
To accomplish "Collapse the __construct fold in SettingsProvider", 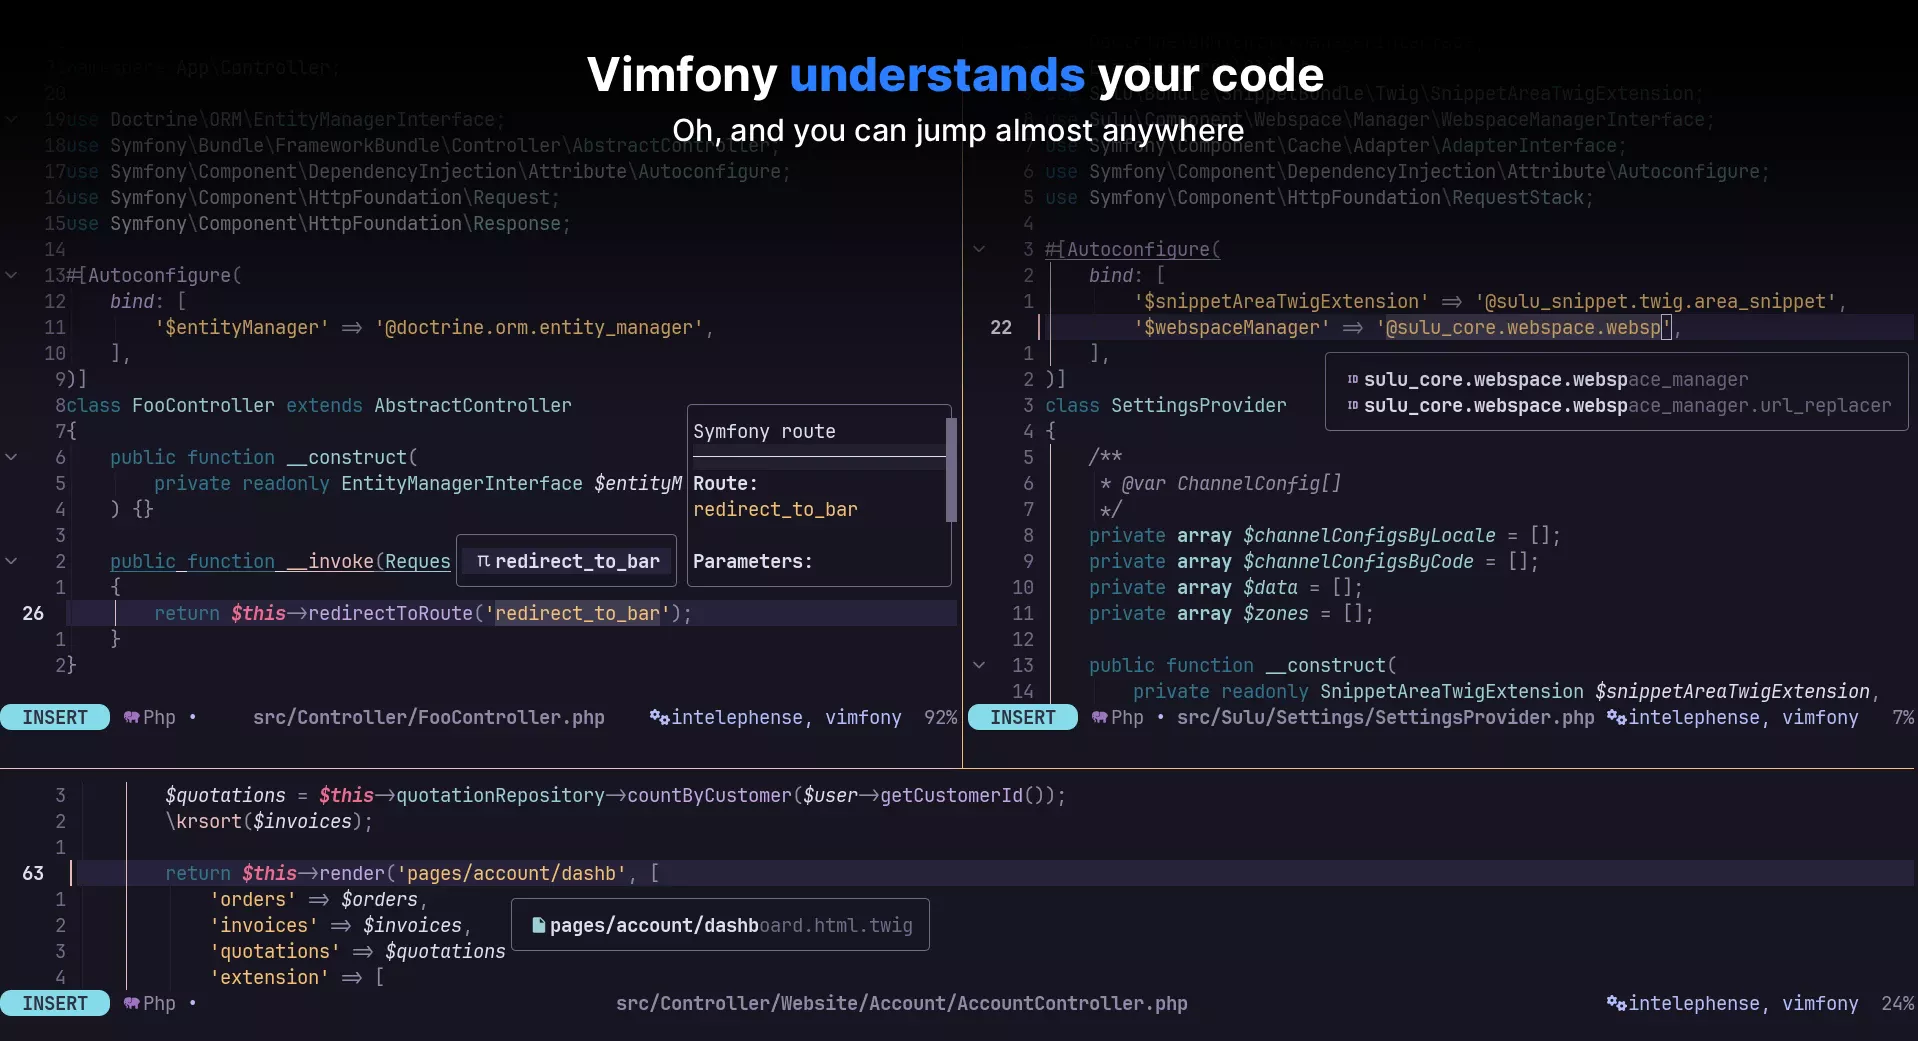I will point(979,665).
